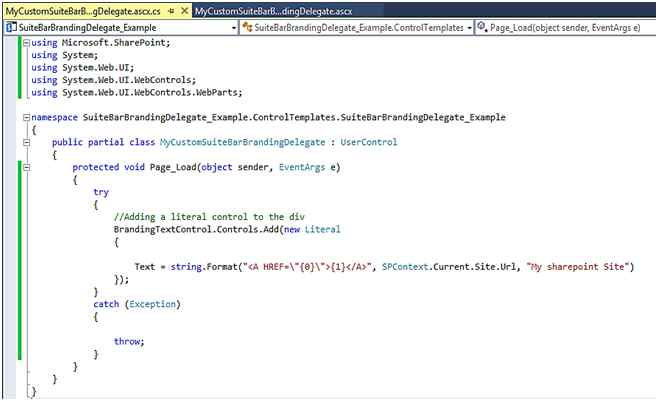658x401 pixels.
Task: Click on 'using Microsoft.SharePoint;' line
Action: click(101, 43)
